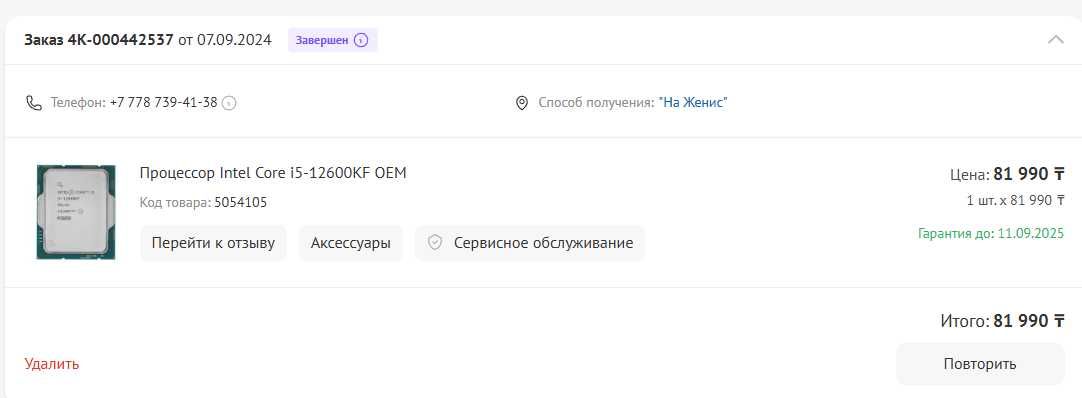The width and height of the screenshot is (1082, 398).
Task: Open the Intel Core i5-12600KF processor thumbnail
Action: [x=76, y=212]
